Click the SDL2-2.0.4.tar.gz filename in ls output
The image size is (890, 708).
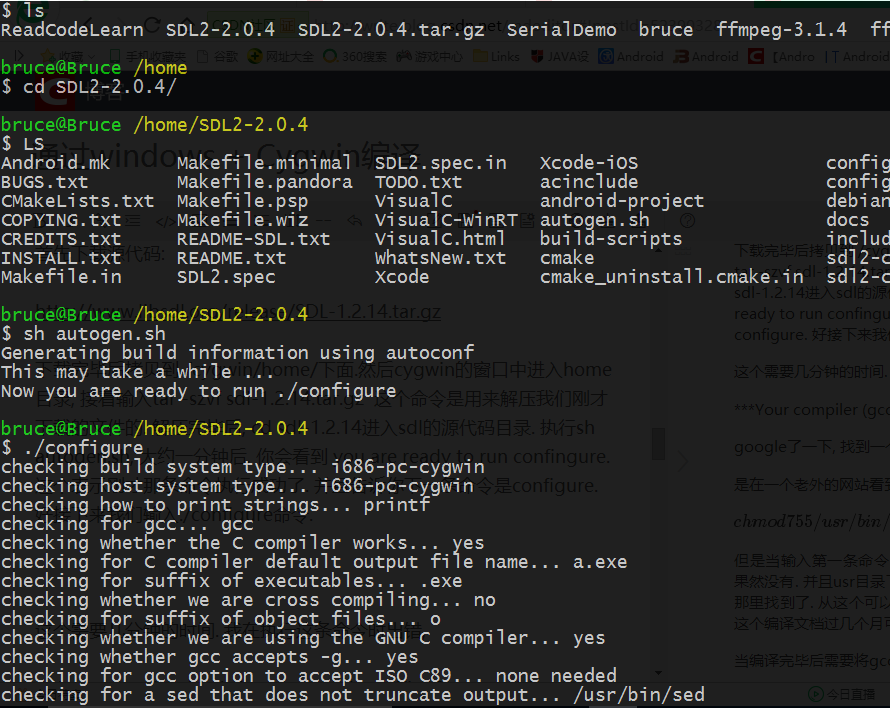390,30
